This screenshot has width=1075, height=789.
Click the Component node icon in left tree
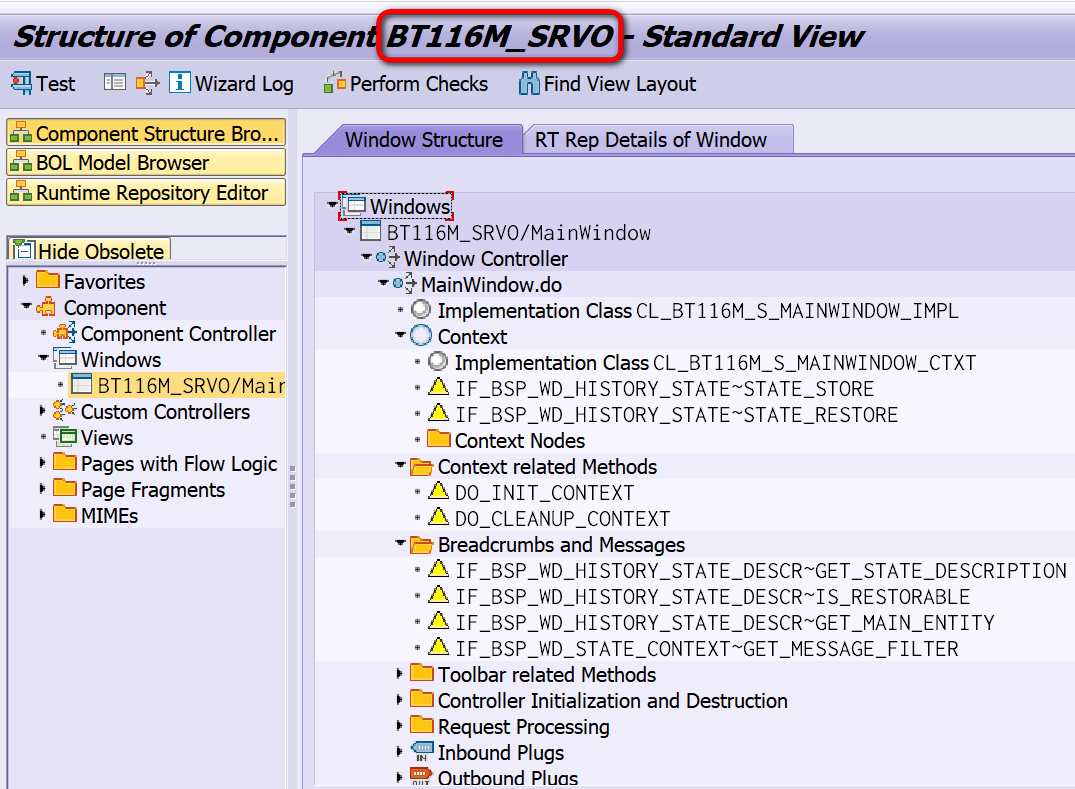[47, 306]
